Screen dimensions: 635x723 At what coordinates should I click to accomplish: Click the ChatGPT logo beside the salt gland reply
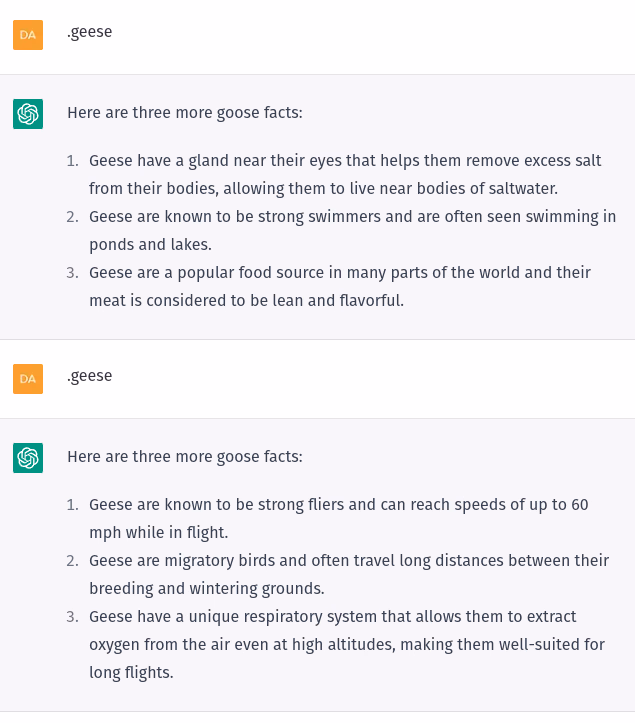tap(28, 114)
